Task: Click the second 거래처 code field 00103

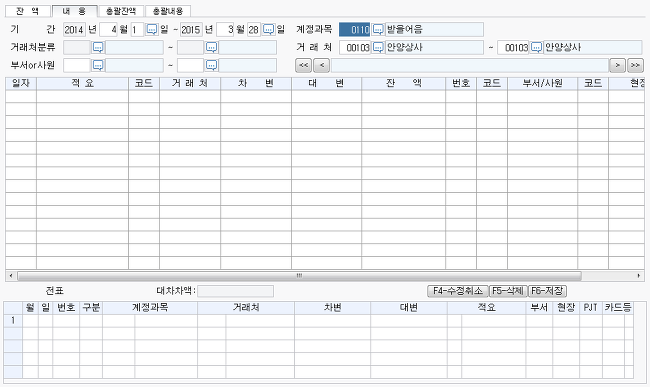Action: (513, 48)
